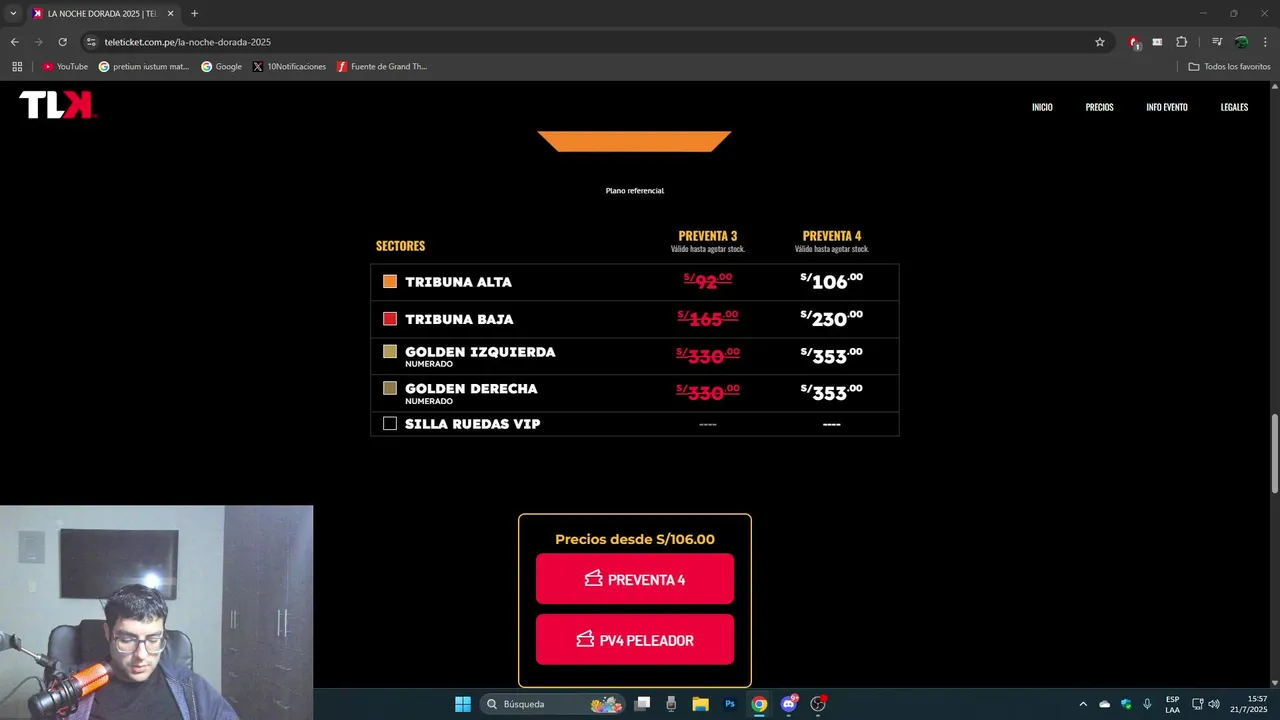Open the PRECIOS menu item

point(1099,107)
